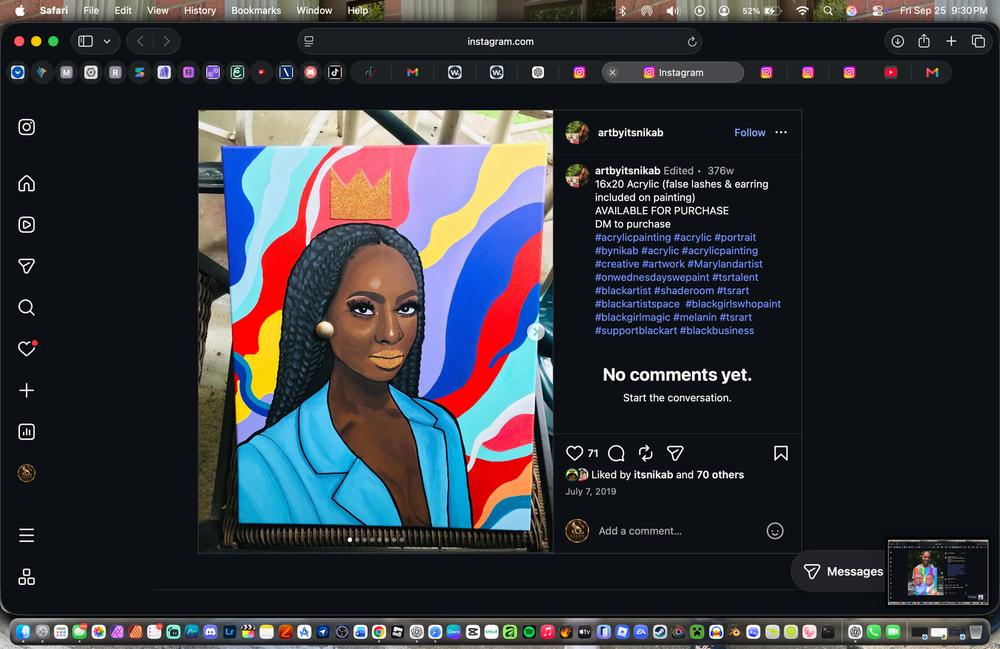Repost the post with arrows icon
Viewport: 1000px width, 649px height.
pyautogui.click(x=645, y=453)
